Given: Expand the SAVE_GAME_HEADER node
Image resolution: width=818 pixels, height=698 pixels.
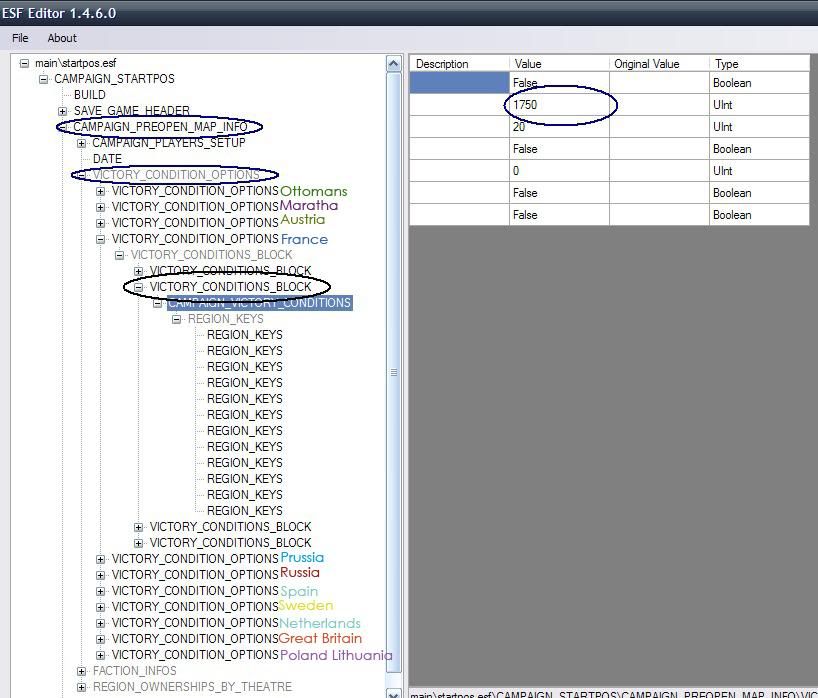Looking at the screenshot, I should pos(62,111).
